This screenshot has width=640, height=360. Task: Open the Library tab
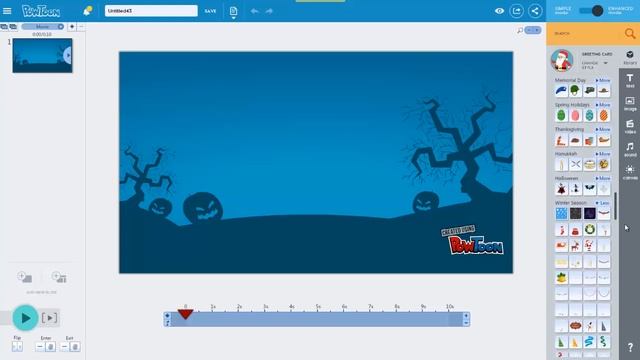[630, 57]
